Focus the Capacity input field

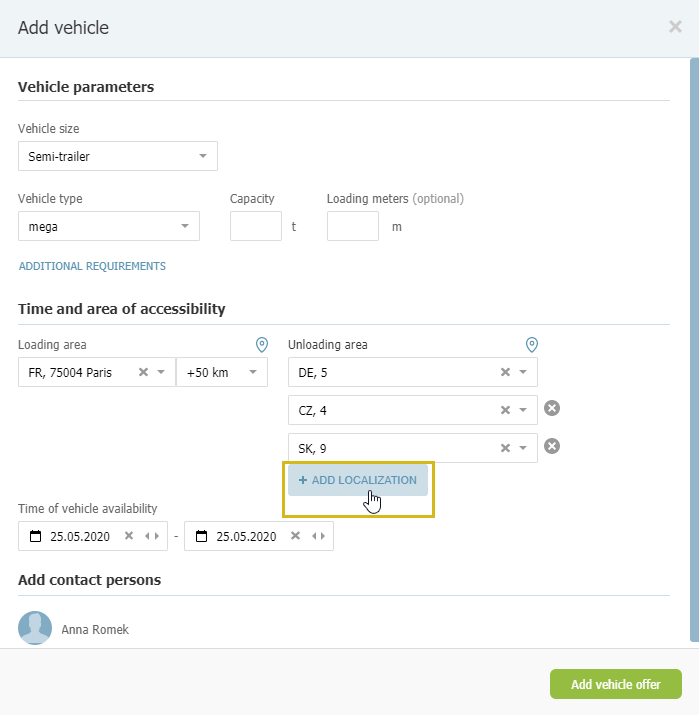coord(256,226)
